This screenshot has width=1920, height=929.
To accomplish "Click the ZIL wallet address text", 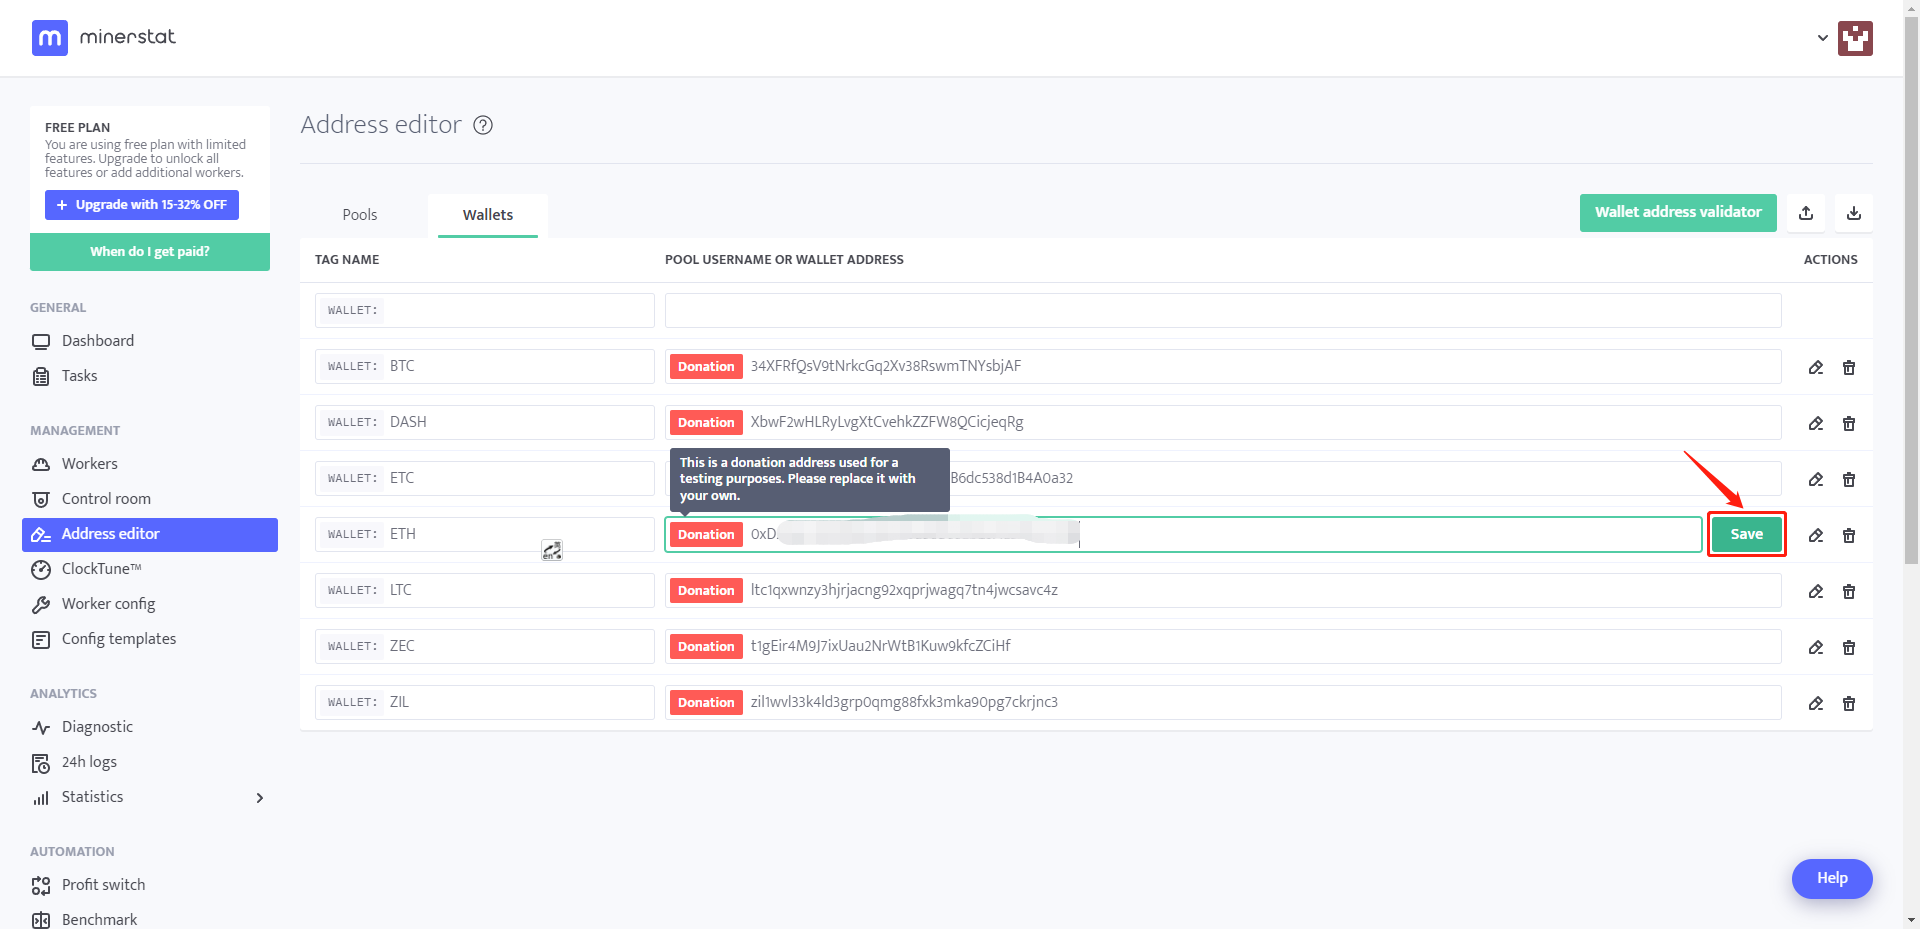I will click(904, 702).
